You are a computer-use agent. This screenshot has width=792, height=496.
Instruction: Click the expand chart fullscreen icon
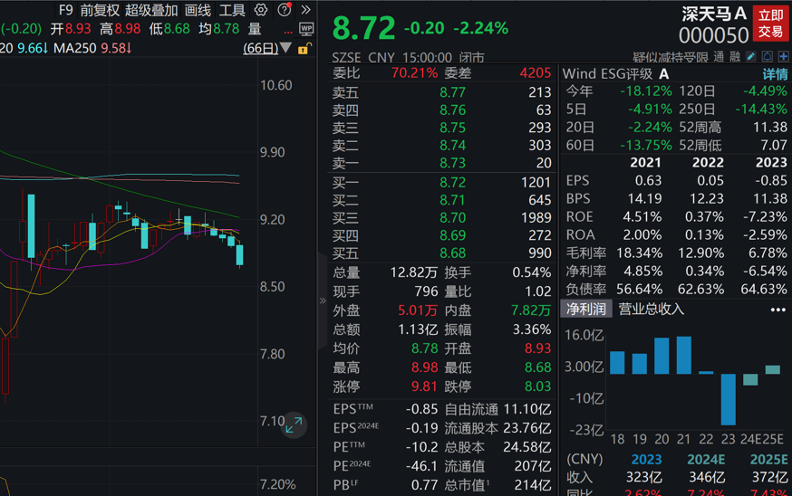(x=293, y=425)
